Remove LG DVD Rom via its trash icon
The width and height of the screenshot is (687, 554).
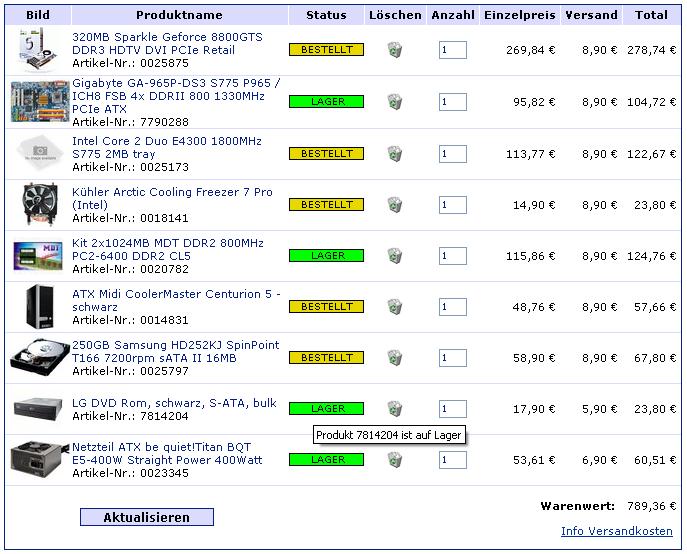[x=395, y=408]
